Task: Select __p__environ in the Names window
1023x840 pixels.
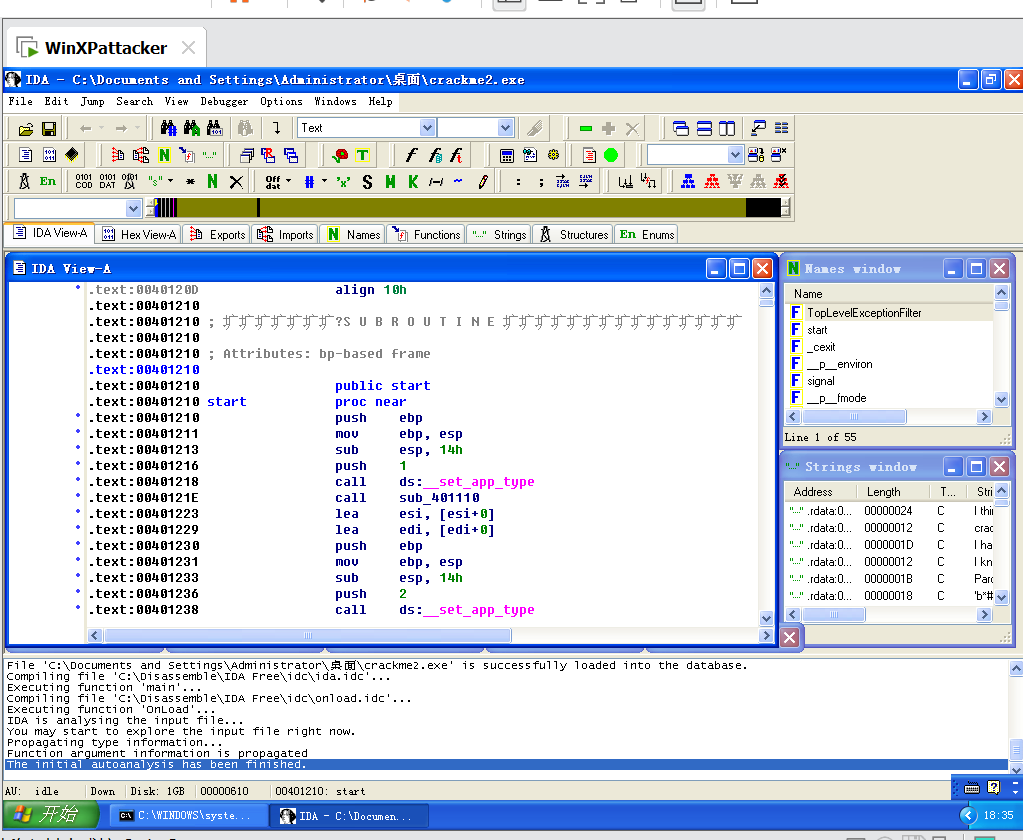Action: [x=840, y=364]
